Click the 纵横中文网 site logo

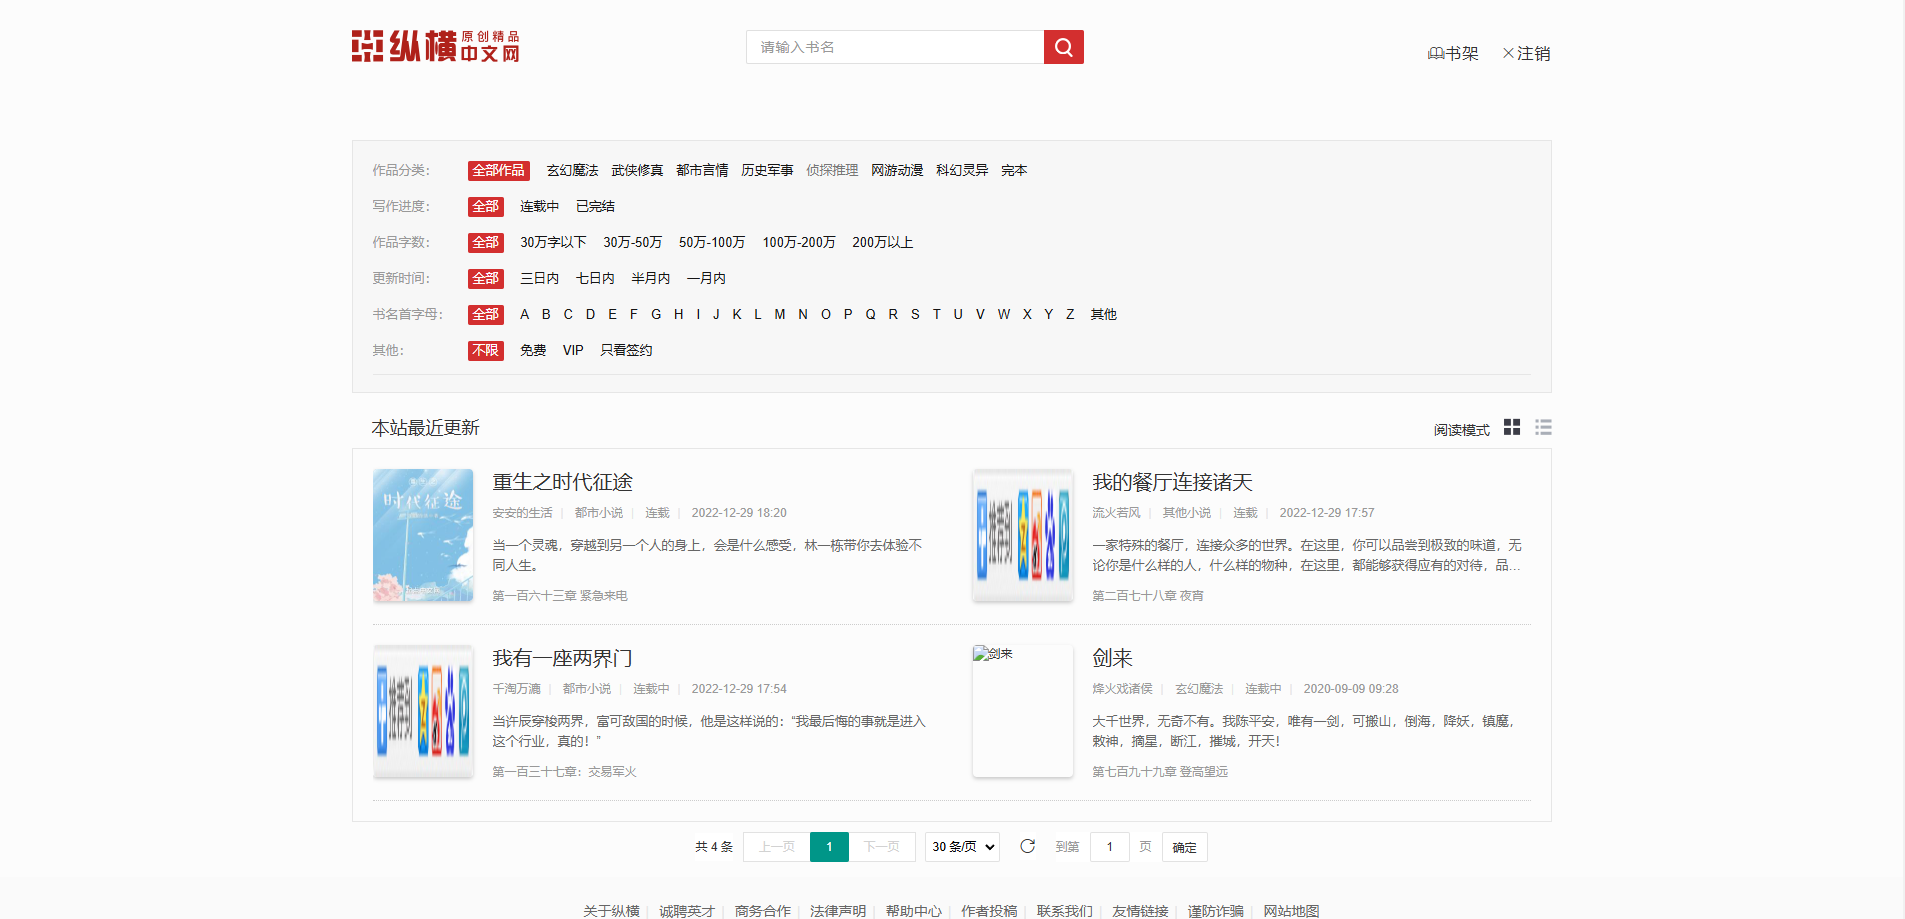click(x=435, y=46)
